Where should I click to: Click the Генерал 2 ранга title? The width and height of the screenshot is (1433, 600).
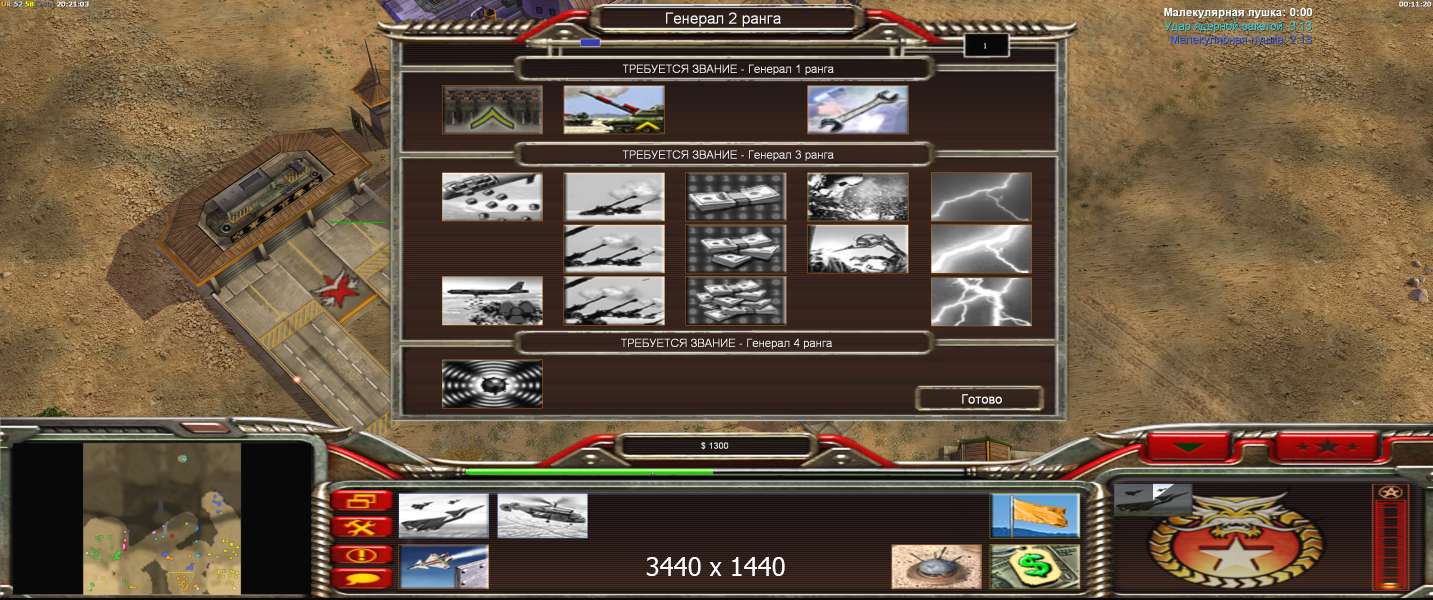click(723, 18)
